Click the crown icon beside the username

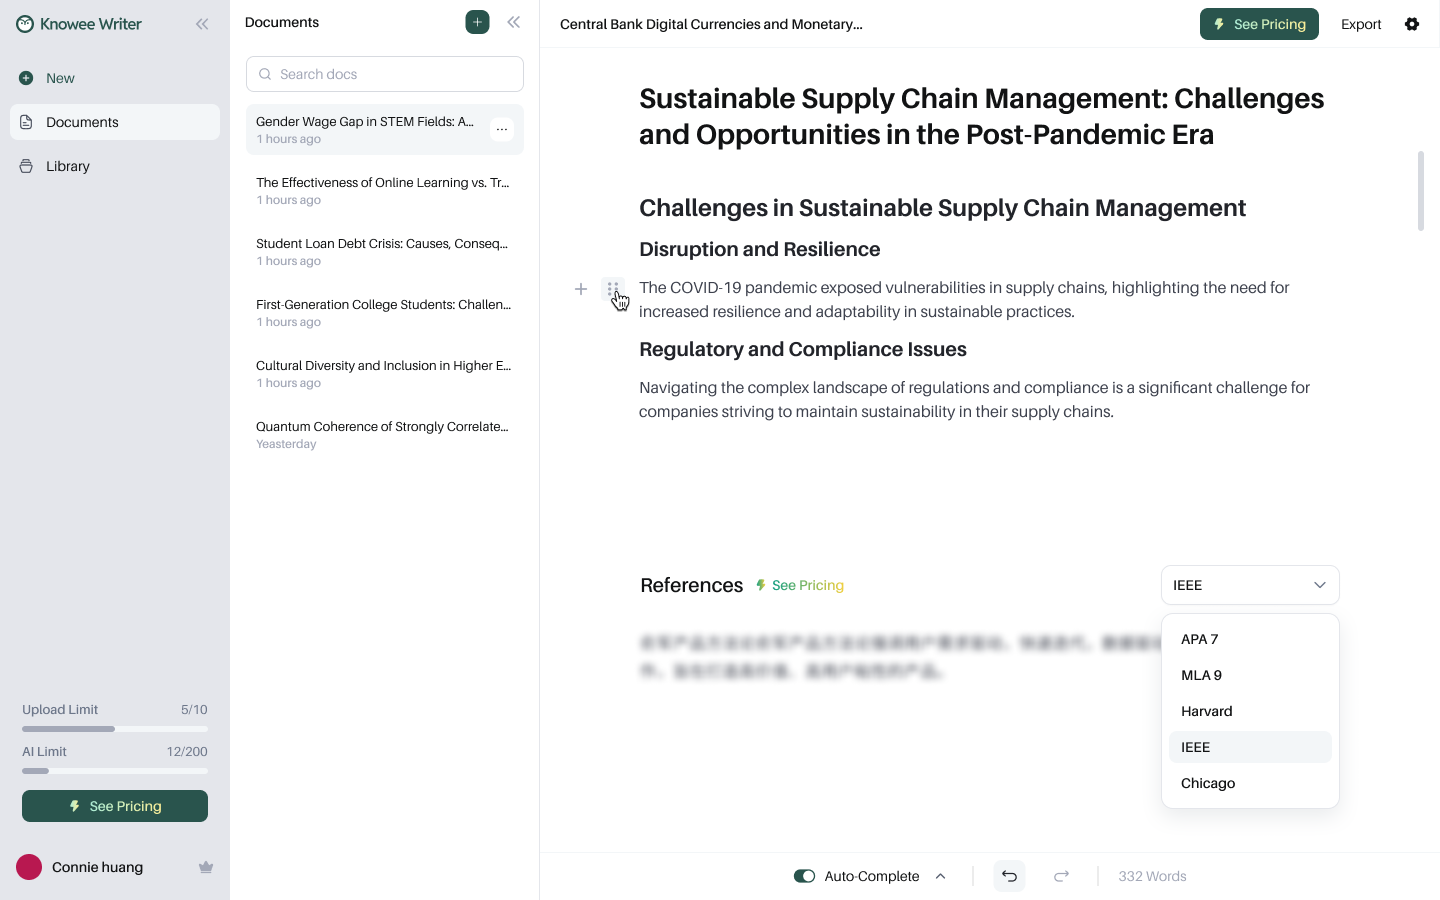[206, 867]
